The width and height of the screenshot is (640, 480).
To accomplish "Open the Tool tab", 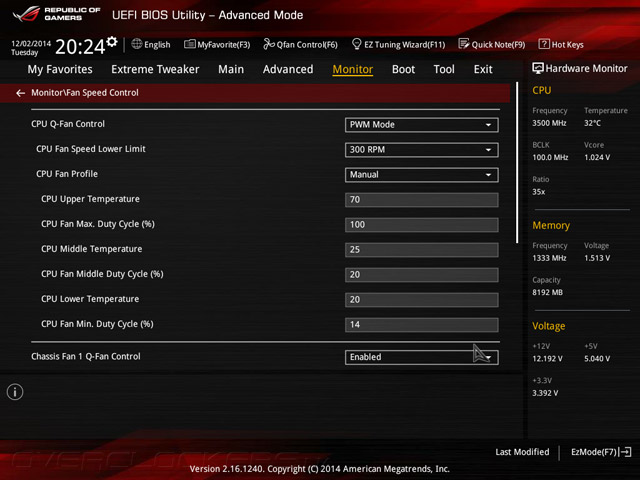I will tap(444, 69).
